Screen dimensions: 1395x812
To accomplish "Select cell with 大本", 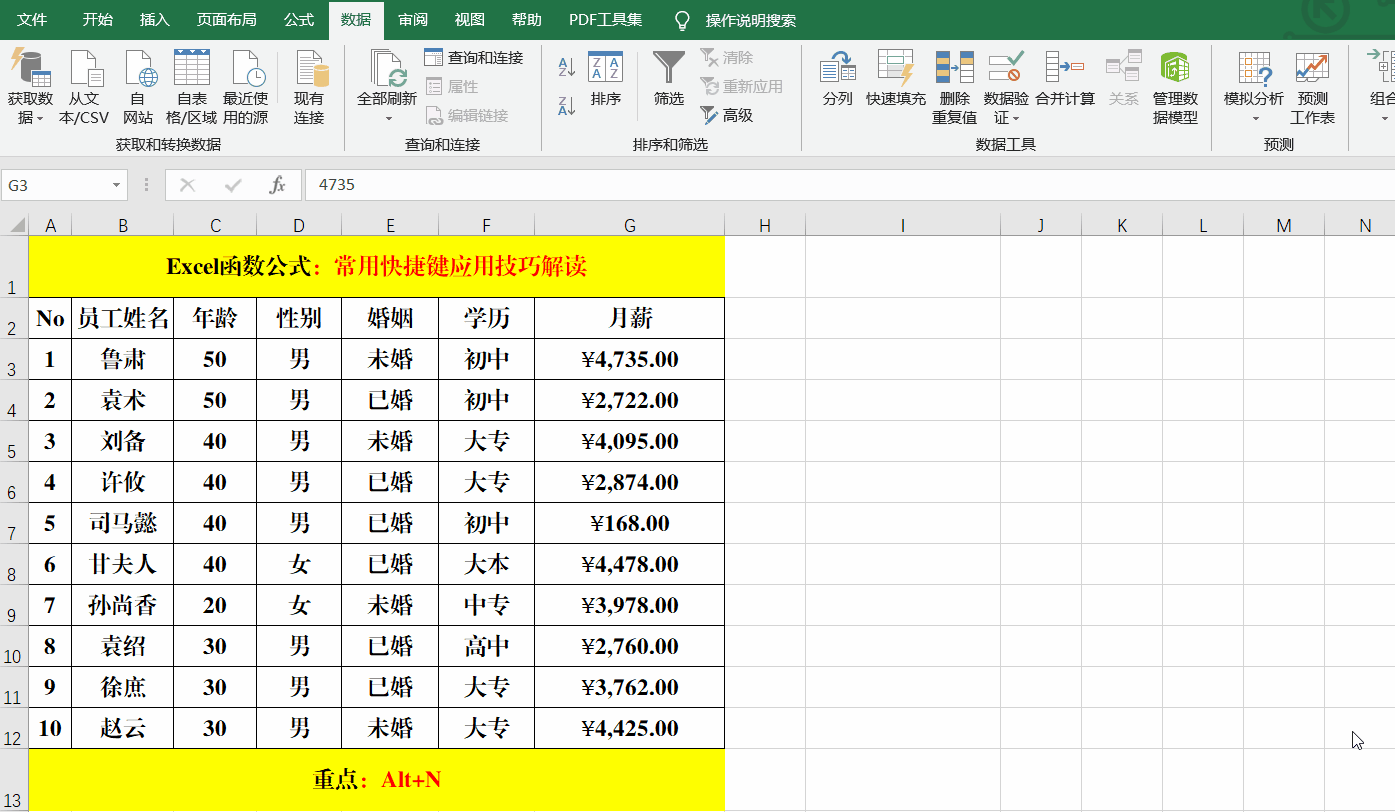I will coord(486,564).
